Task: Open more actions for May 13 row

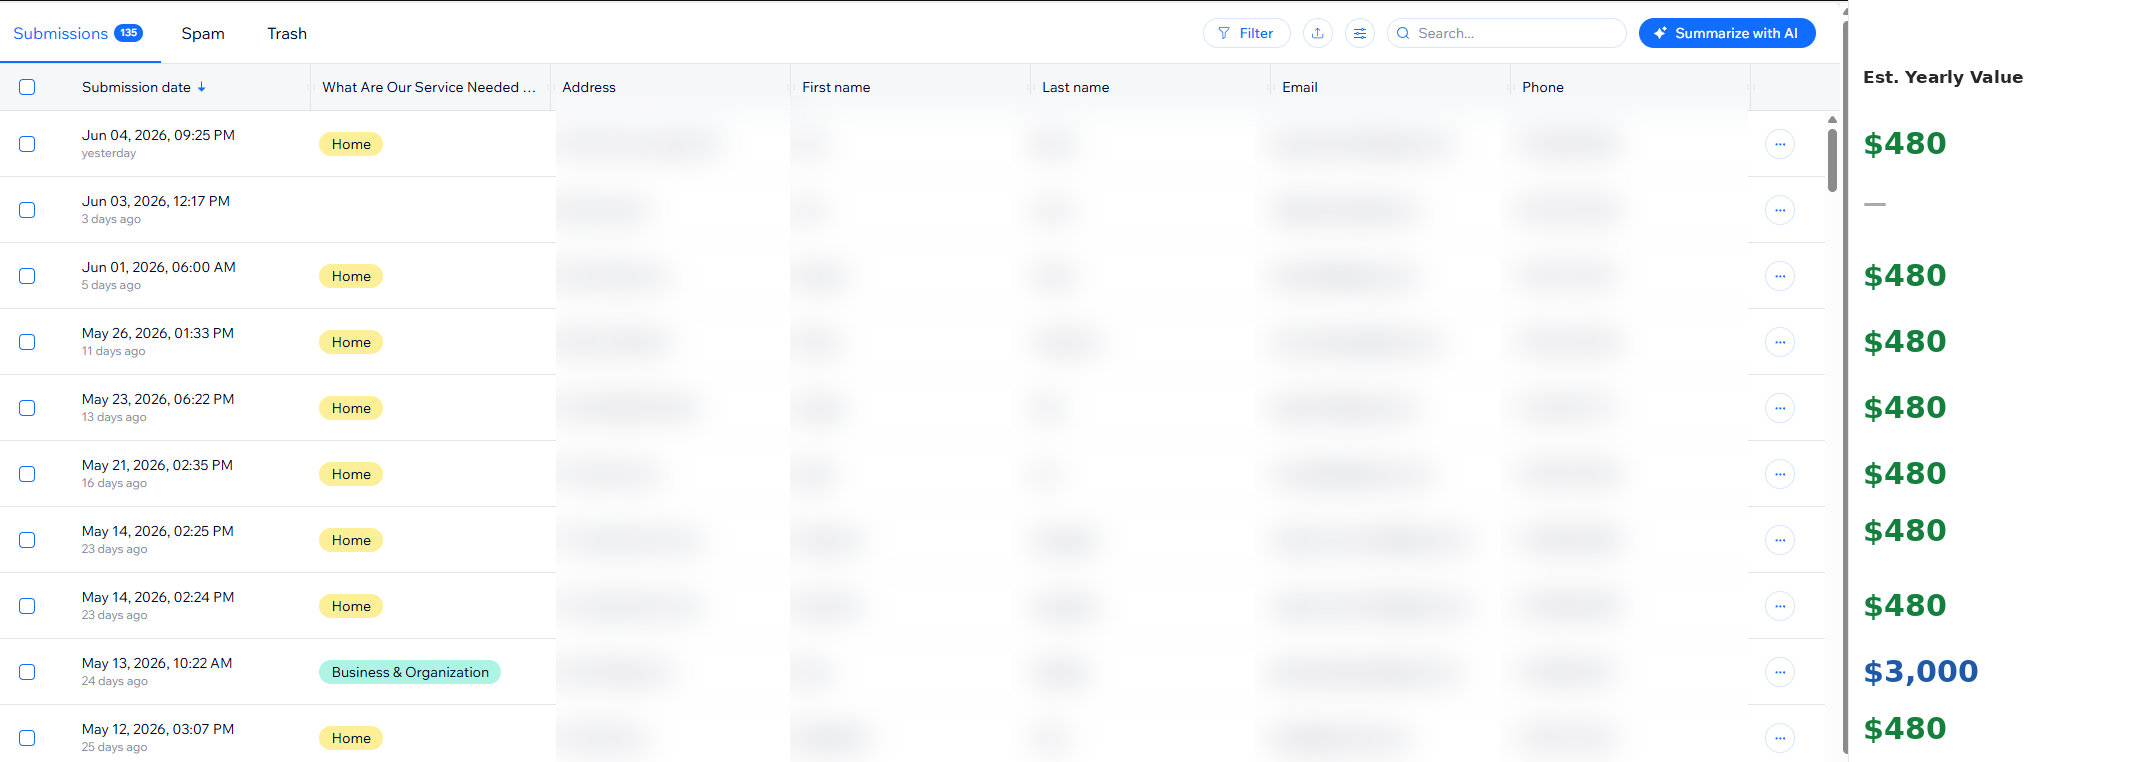Action: (x=1780, y=672)
